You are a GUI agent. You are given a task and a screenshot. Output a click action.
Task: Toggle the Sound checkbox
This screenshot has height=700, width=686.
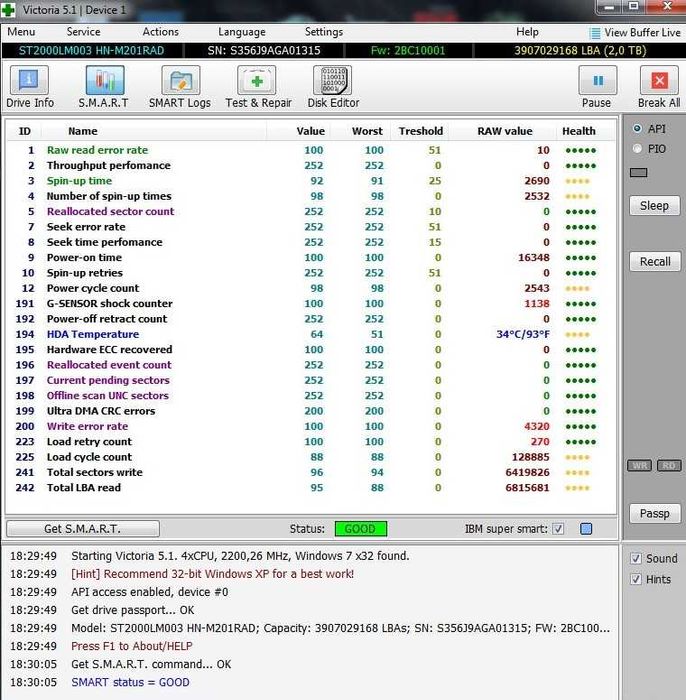click(x=636, y=558)
